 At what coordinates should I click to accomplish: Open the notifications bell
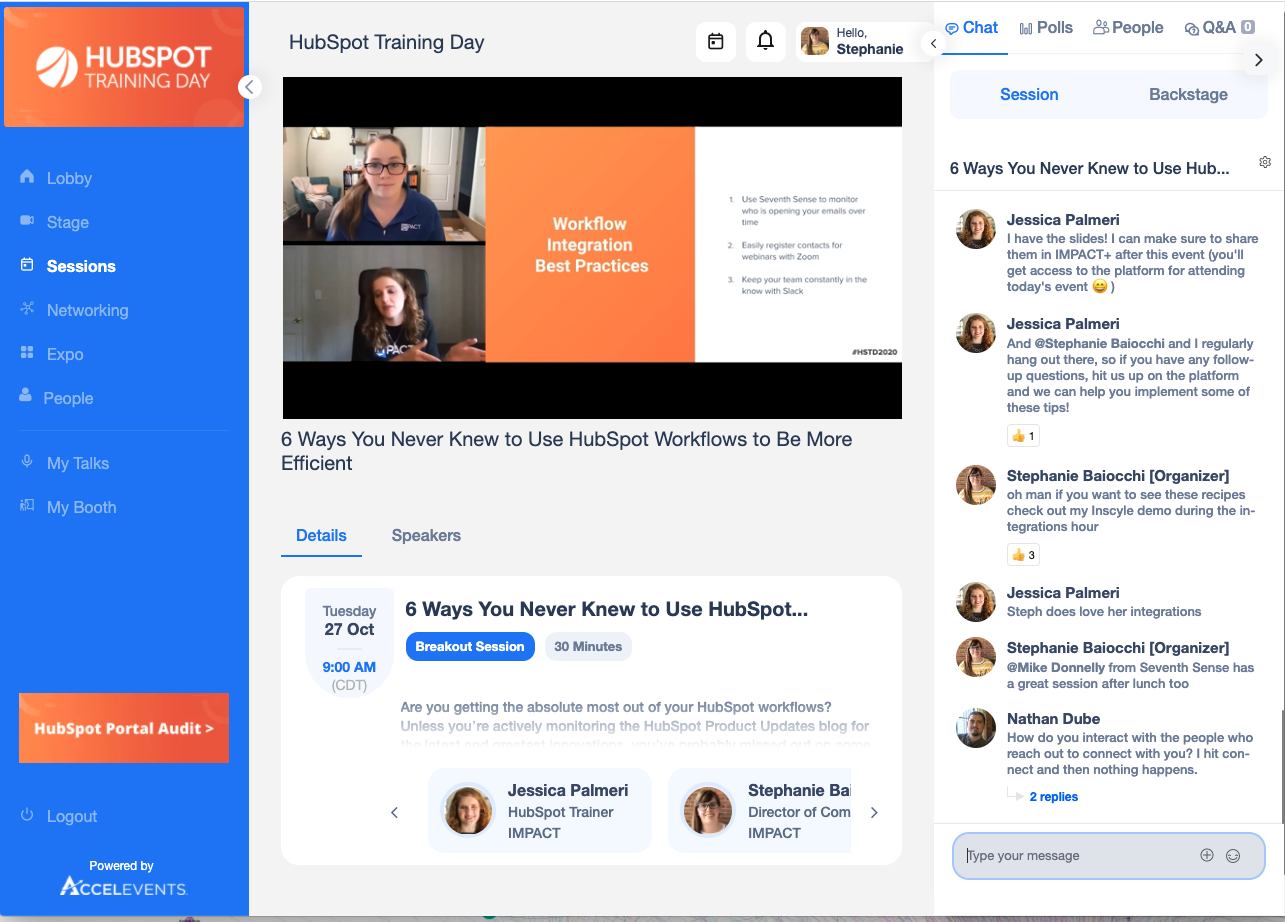pos(766,42)
